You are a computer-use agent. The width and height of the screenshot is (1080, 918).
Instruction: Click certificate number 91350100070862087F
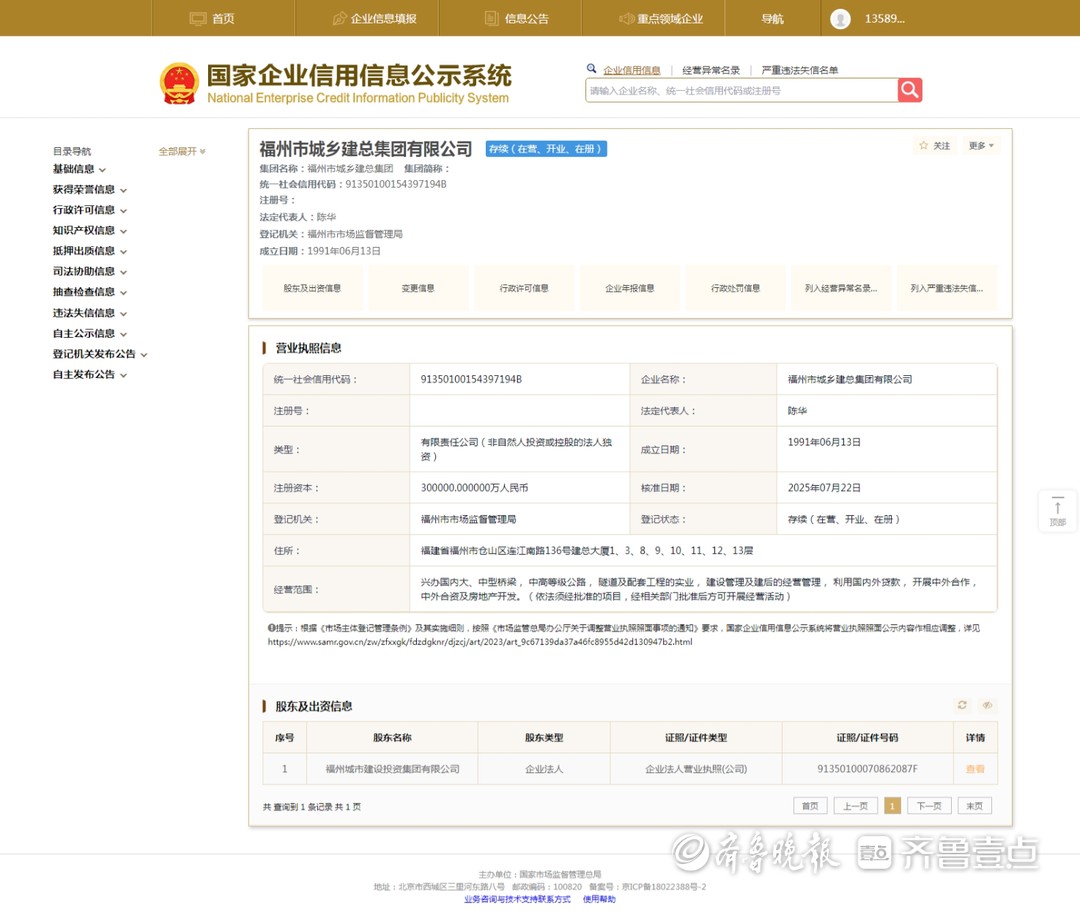[867, 769]
